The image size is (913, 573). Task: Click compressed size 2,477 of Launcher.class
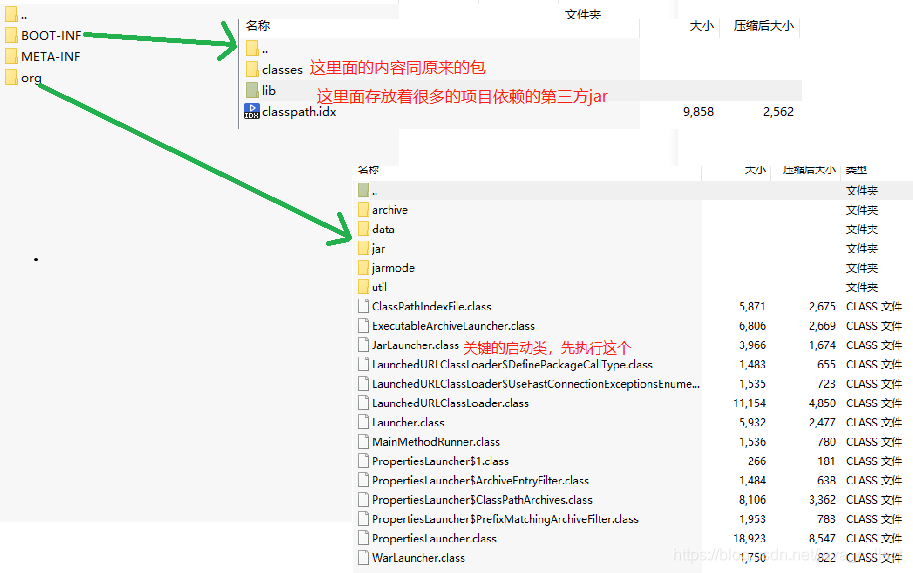click(x=822, y=422)
